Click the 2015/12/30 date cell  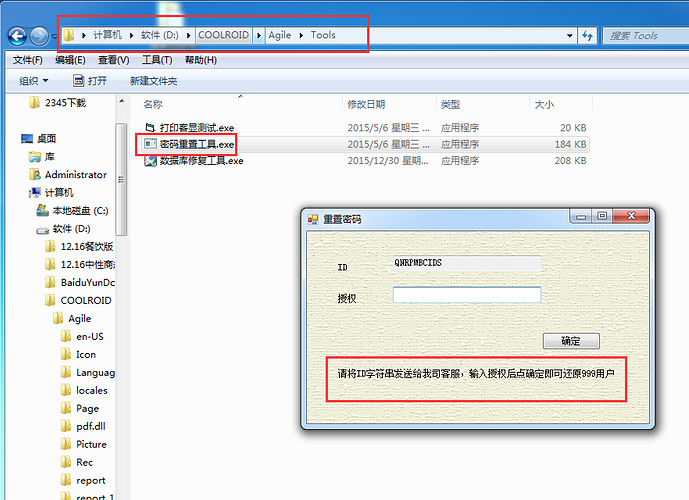pyautogui.click(x=388, y=161)
